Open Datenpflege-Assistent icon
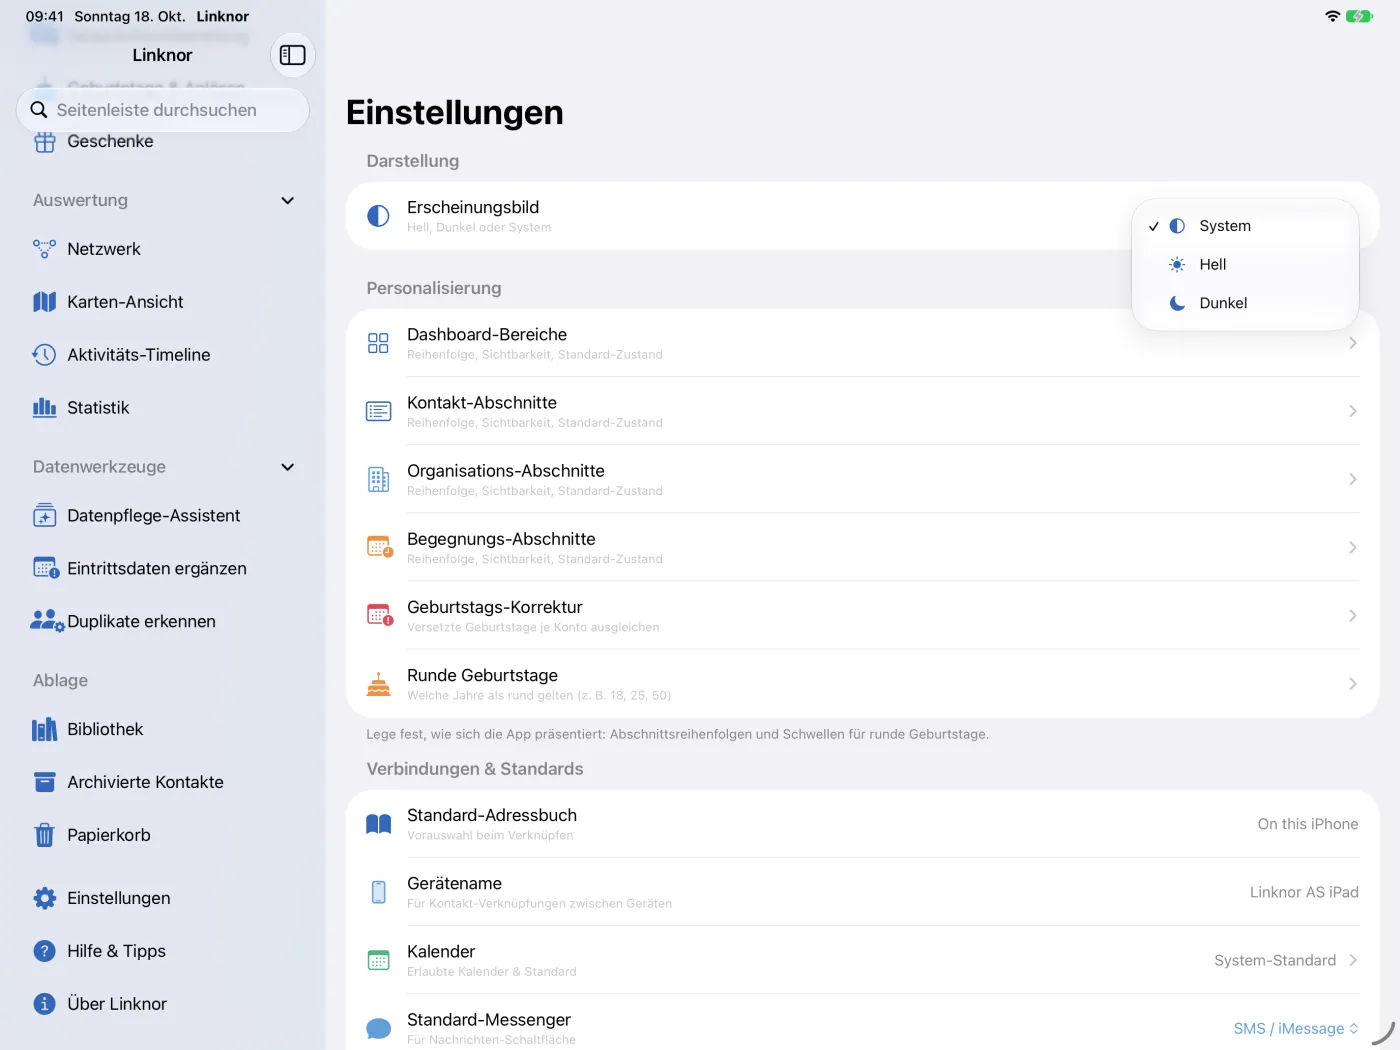The height and width of the screenshot is (1050, 1400). [44, 516]
